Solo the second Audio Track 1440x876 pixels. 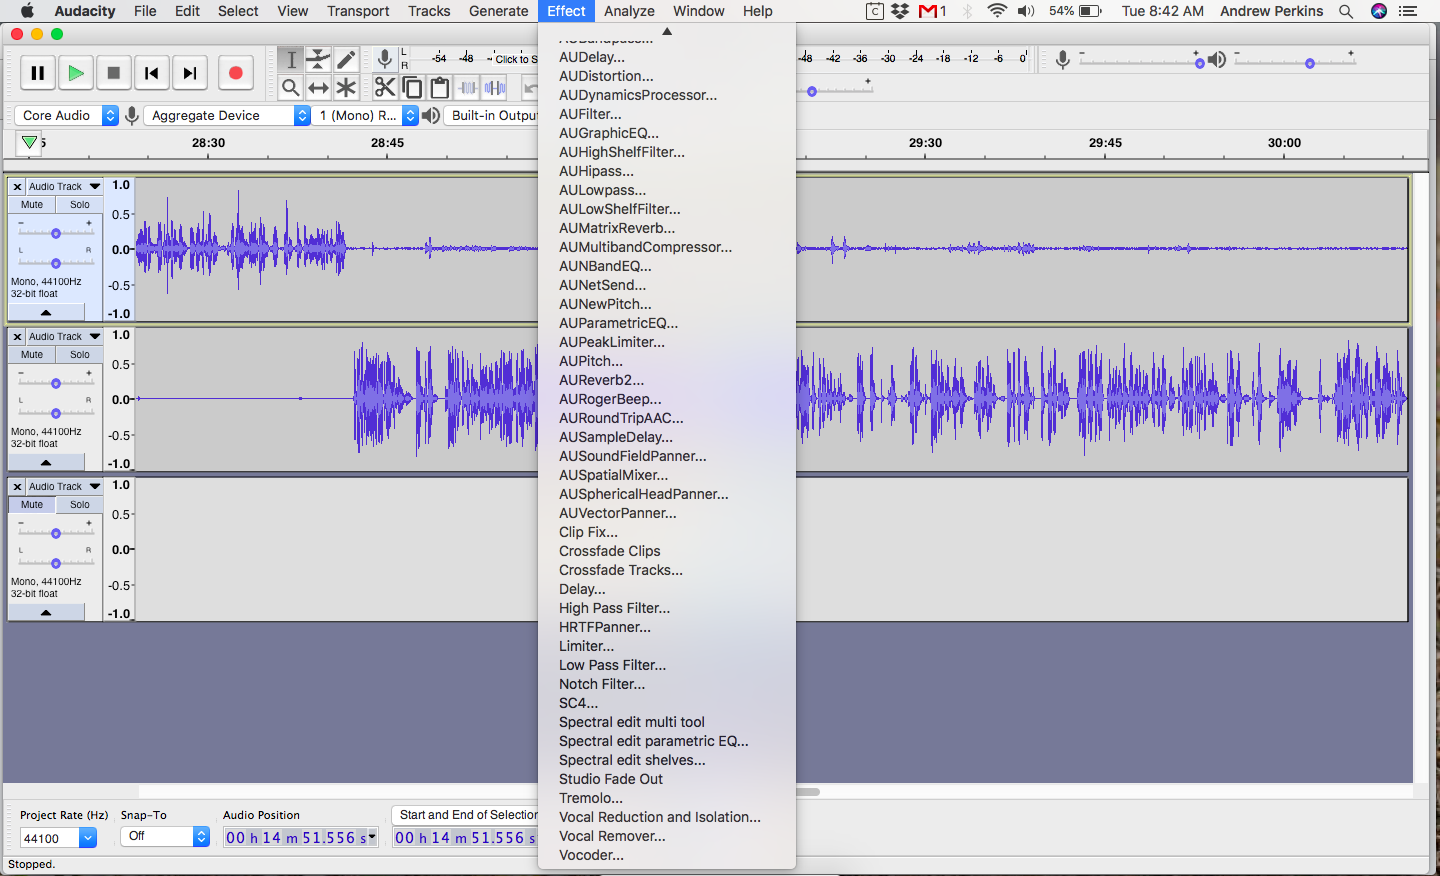coord(79,354)
